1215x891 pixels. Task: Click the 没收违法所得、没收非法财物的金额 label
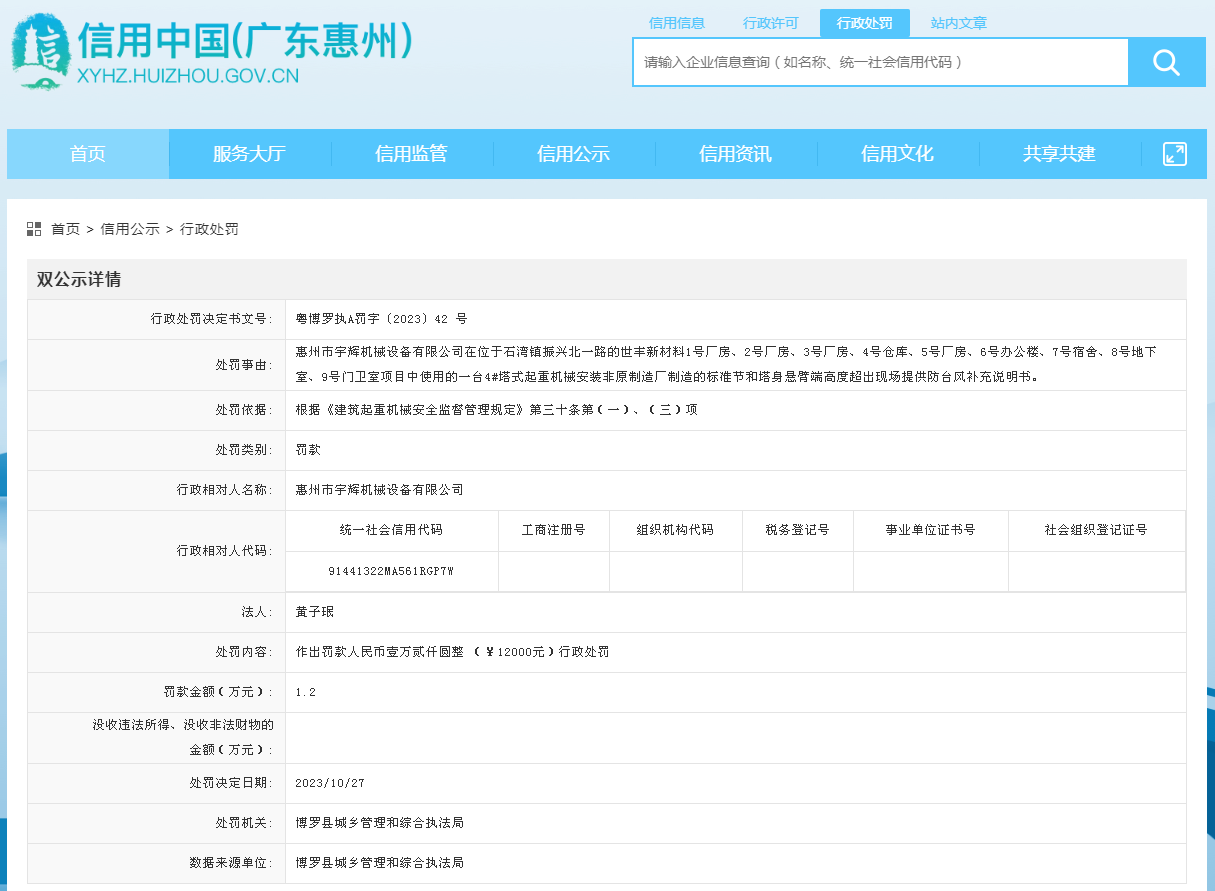(x=183, y=737)
